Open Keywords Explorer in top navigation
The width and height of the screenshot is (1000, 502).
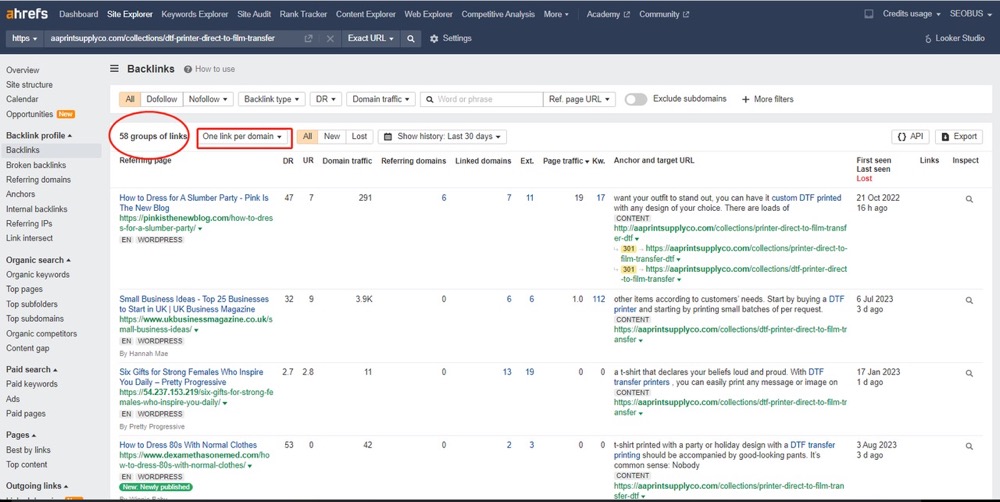click(195, 14)
